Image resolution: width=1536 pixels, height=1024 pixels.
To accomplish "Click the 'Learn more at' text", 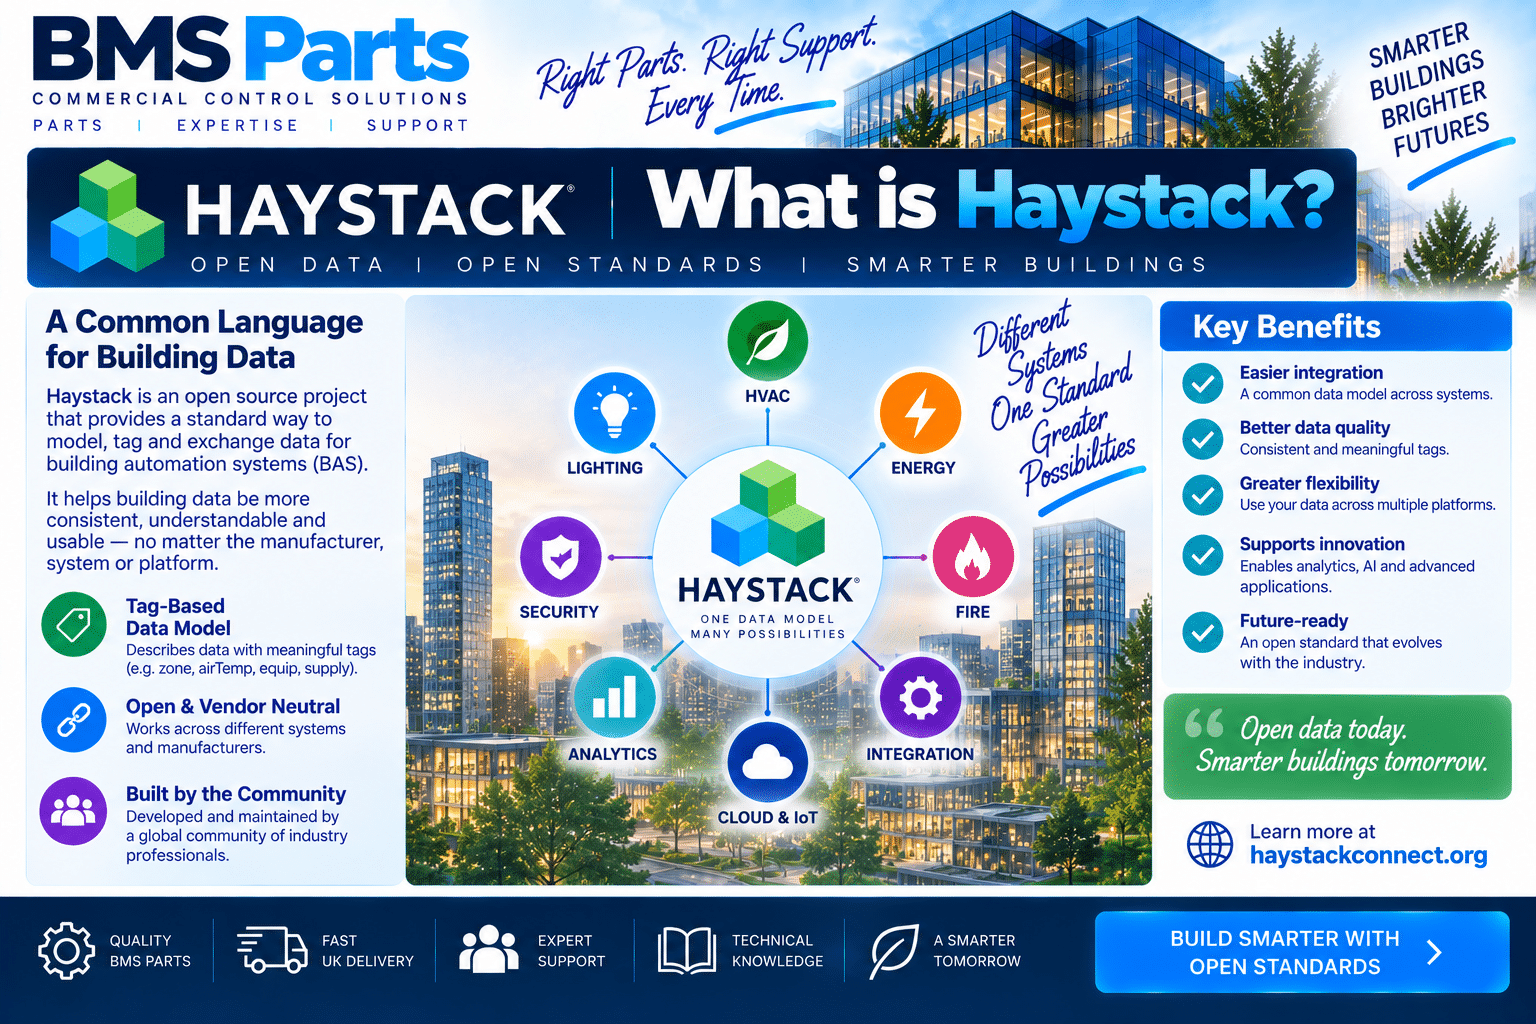I will [x=1312, y=831].
